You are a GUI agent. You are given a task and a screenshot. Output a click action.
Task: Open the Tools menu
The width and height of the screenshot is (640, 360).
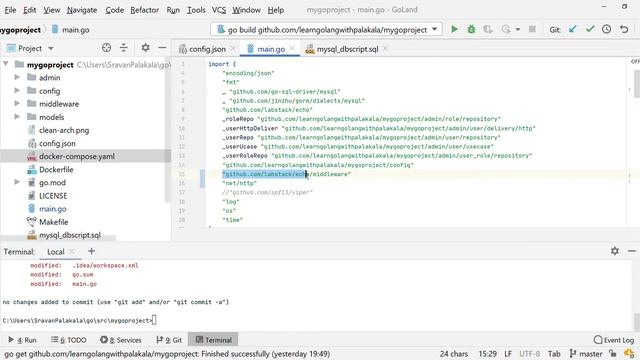(x=196, y=10)
